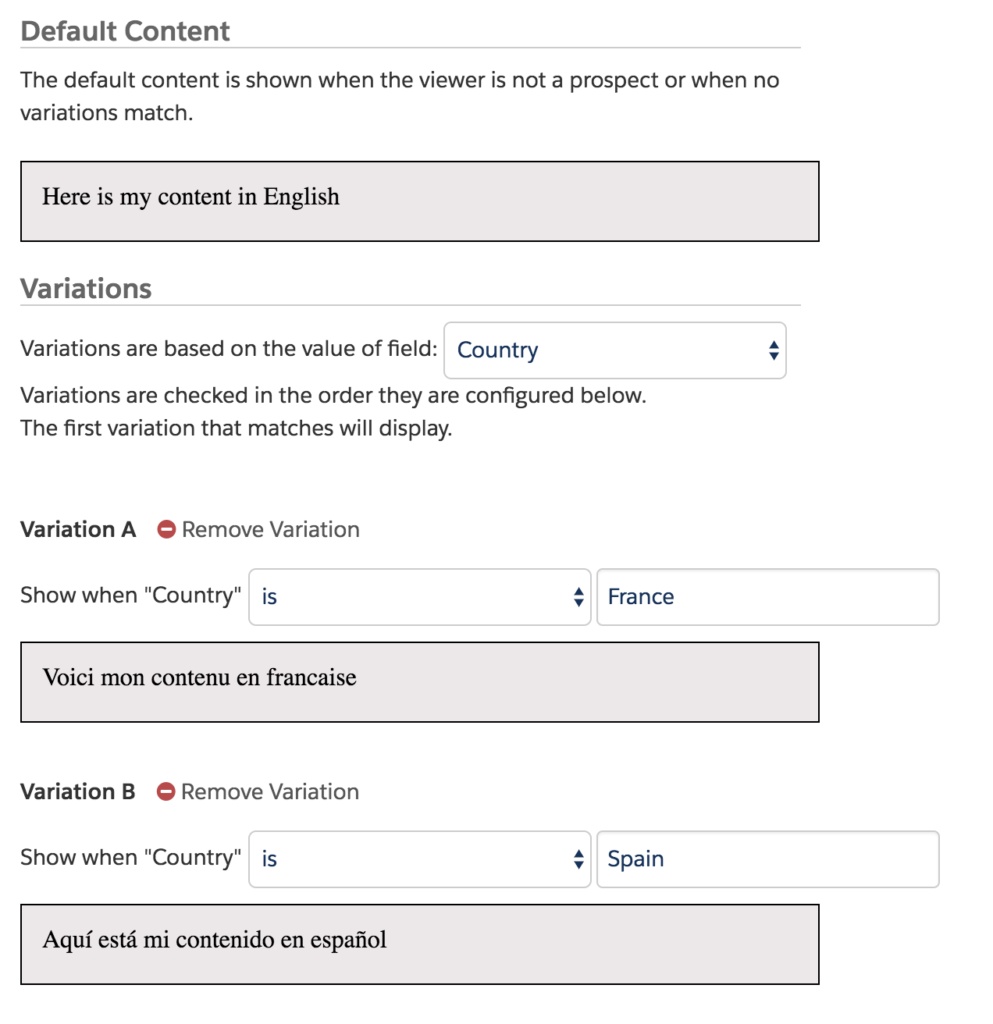Click the Spanish content editing area
The image size is (993, 1024).
point(420,943)
